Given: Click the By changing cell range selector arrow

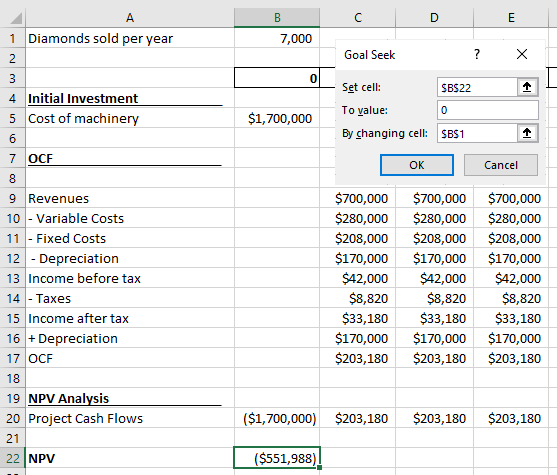Looking at the screenshot, I should pyautogui.click(x=527, y=133).
